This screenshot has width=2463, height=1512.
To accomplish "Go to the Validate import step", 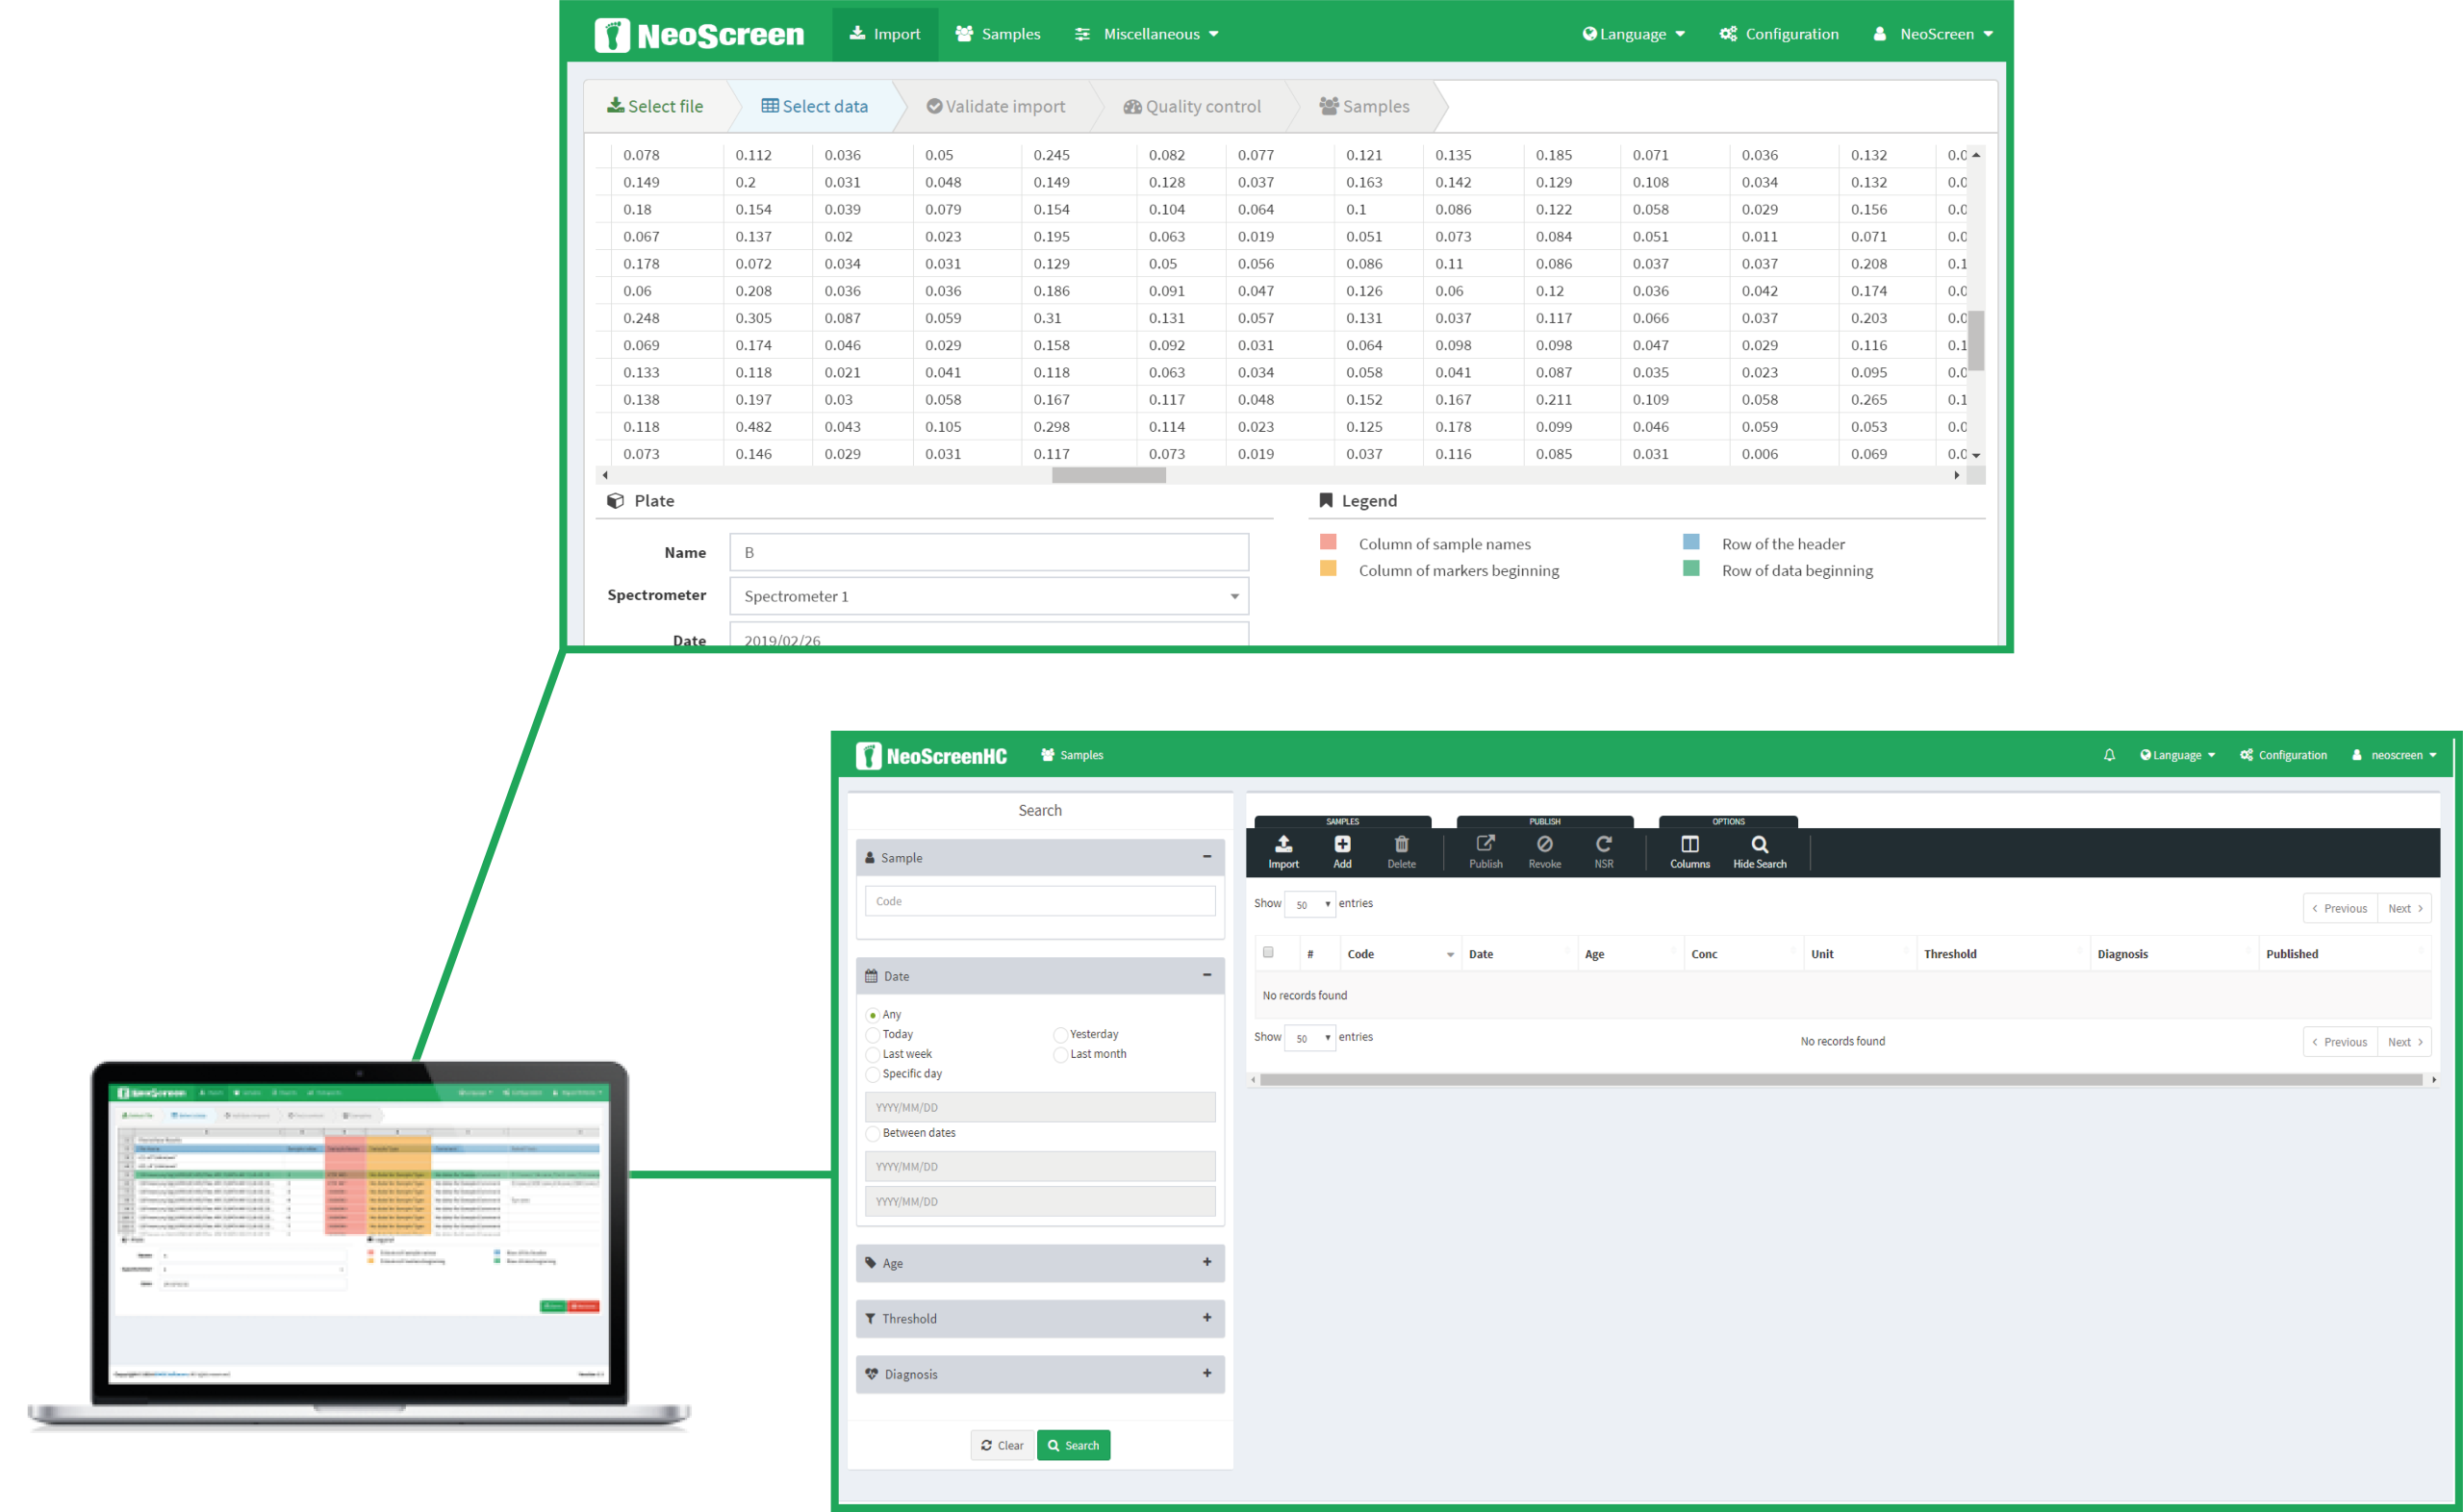I will coord(996,106).
